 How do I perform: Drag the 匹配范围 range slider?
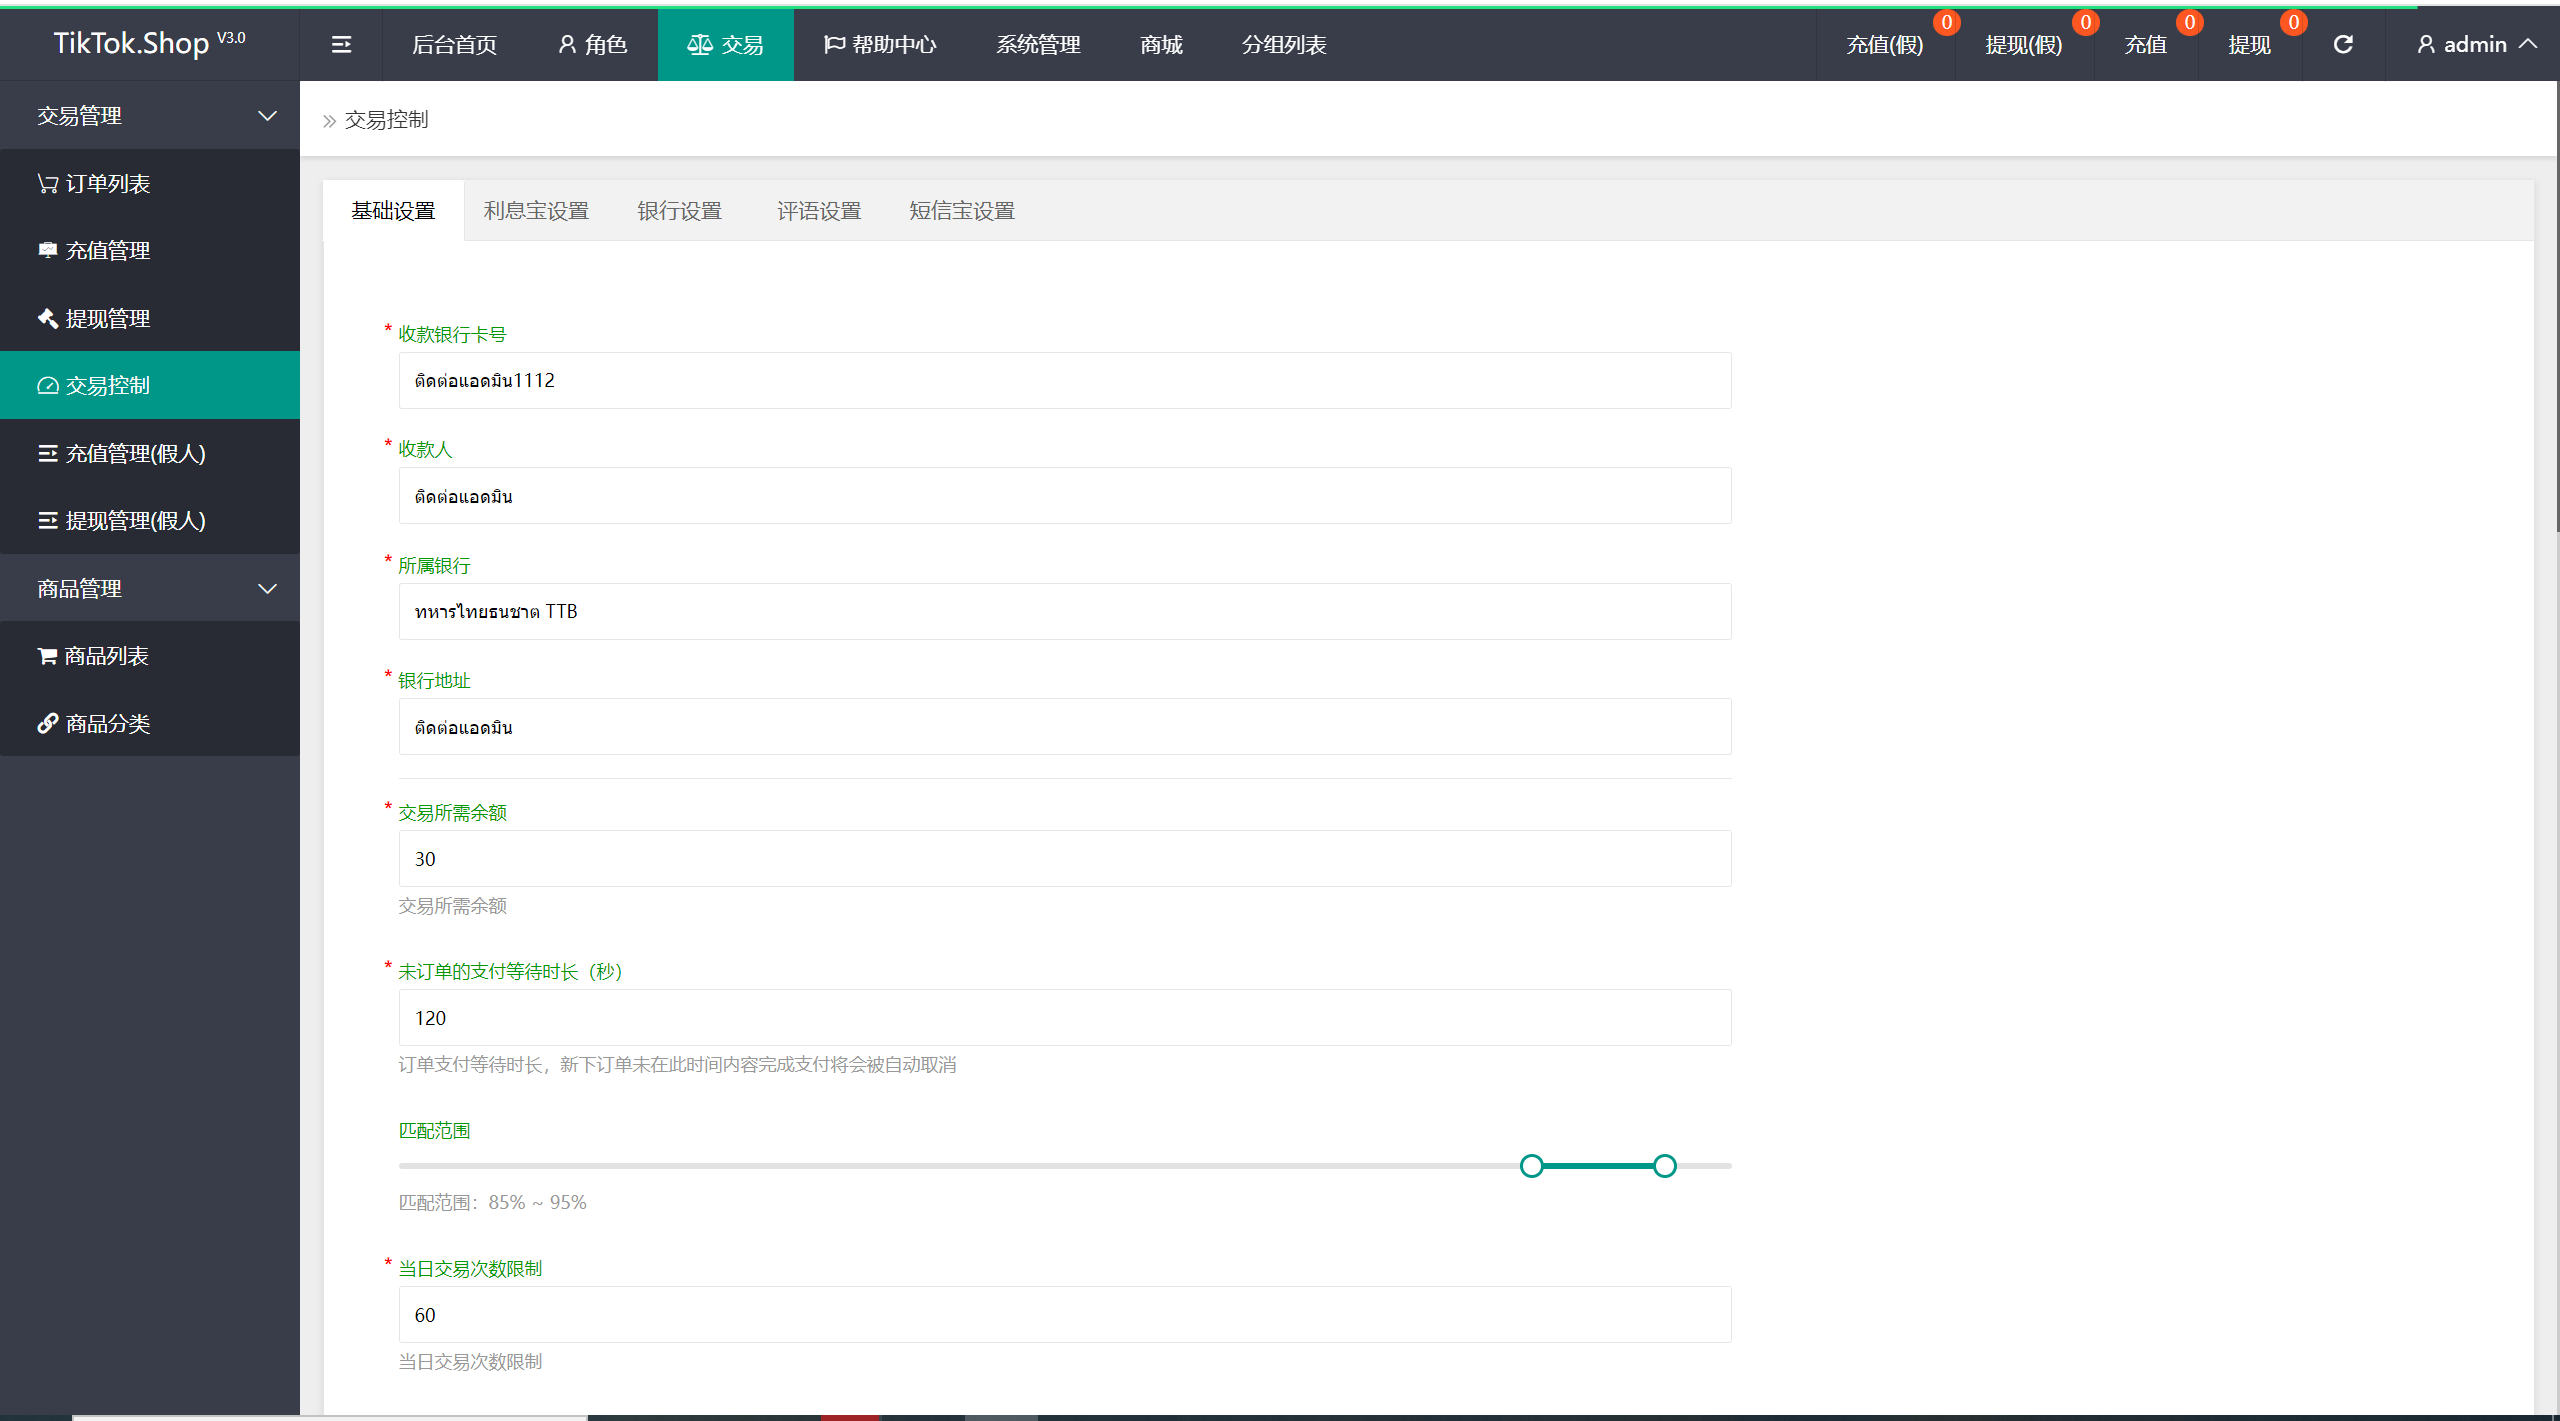(x=1531, y=1164)
